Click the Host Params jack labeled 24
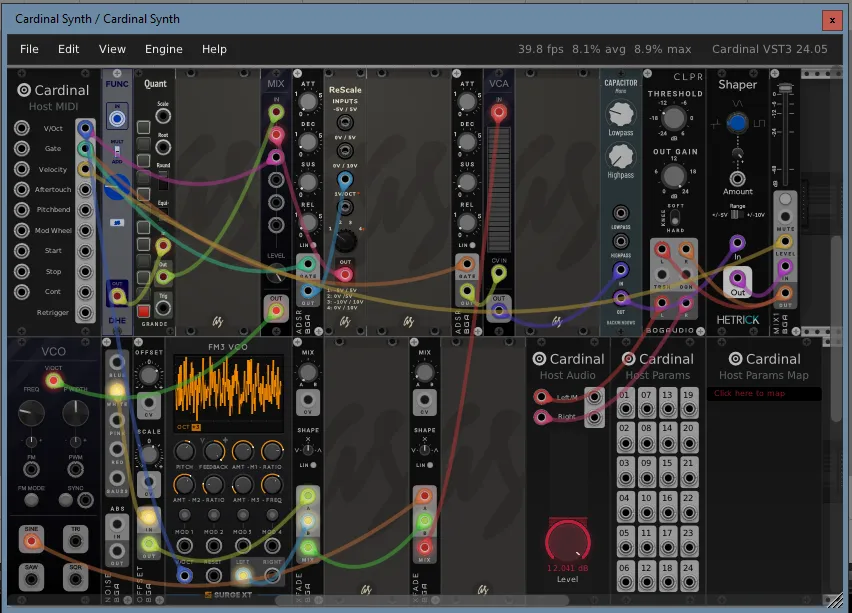This screenshot has width=852, height=613. tap(688, 582)
